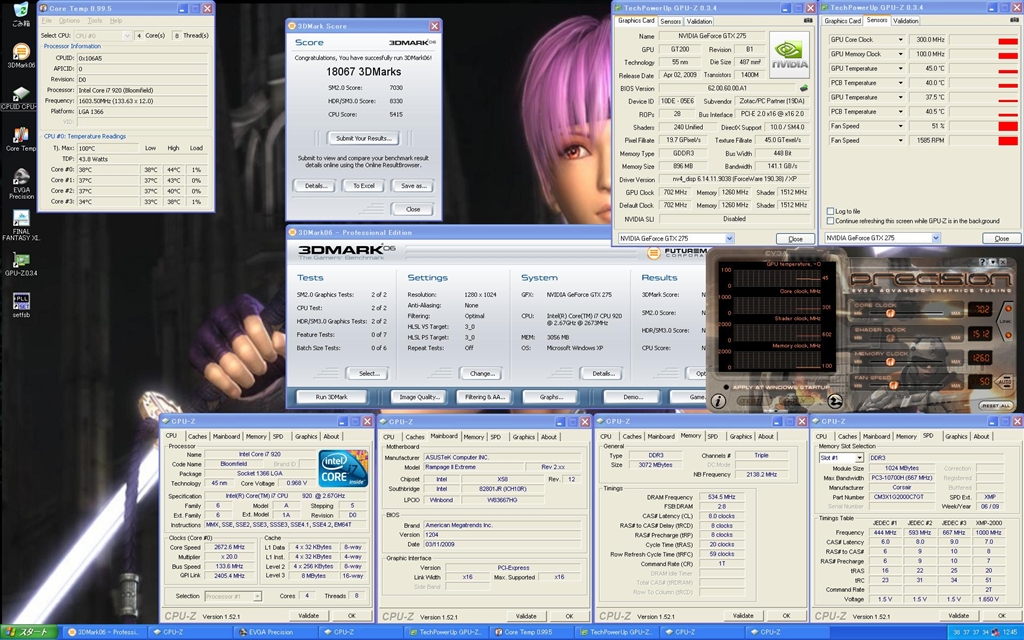Select the setfsb desktop icon
This screenshot has width=1024, height=640.
[x=20, y=300]
